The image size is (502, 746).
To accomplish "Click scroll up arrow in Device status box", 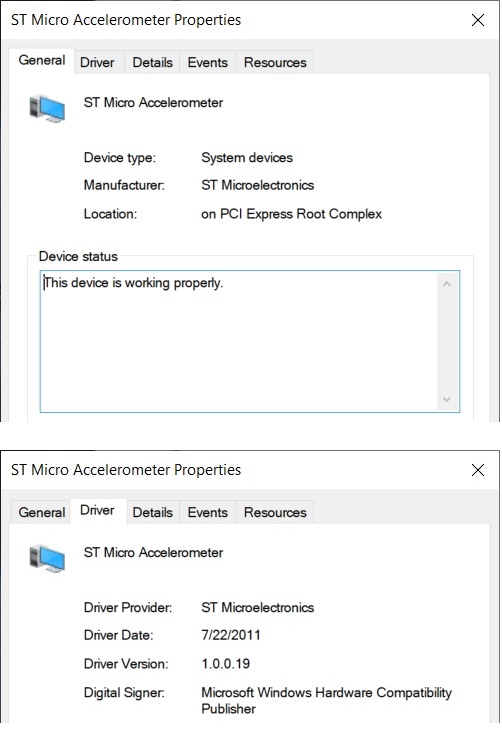I will tap(446, 284).
